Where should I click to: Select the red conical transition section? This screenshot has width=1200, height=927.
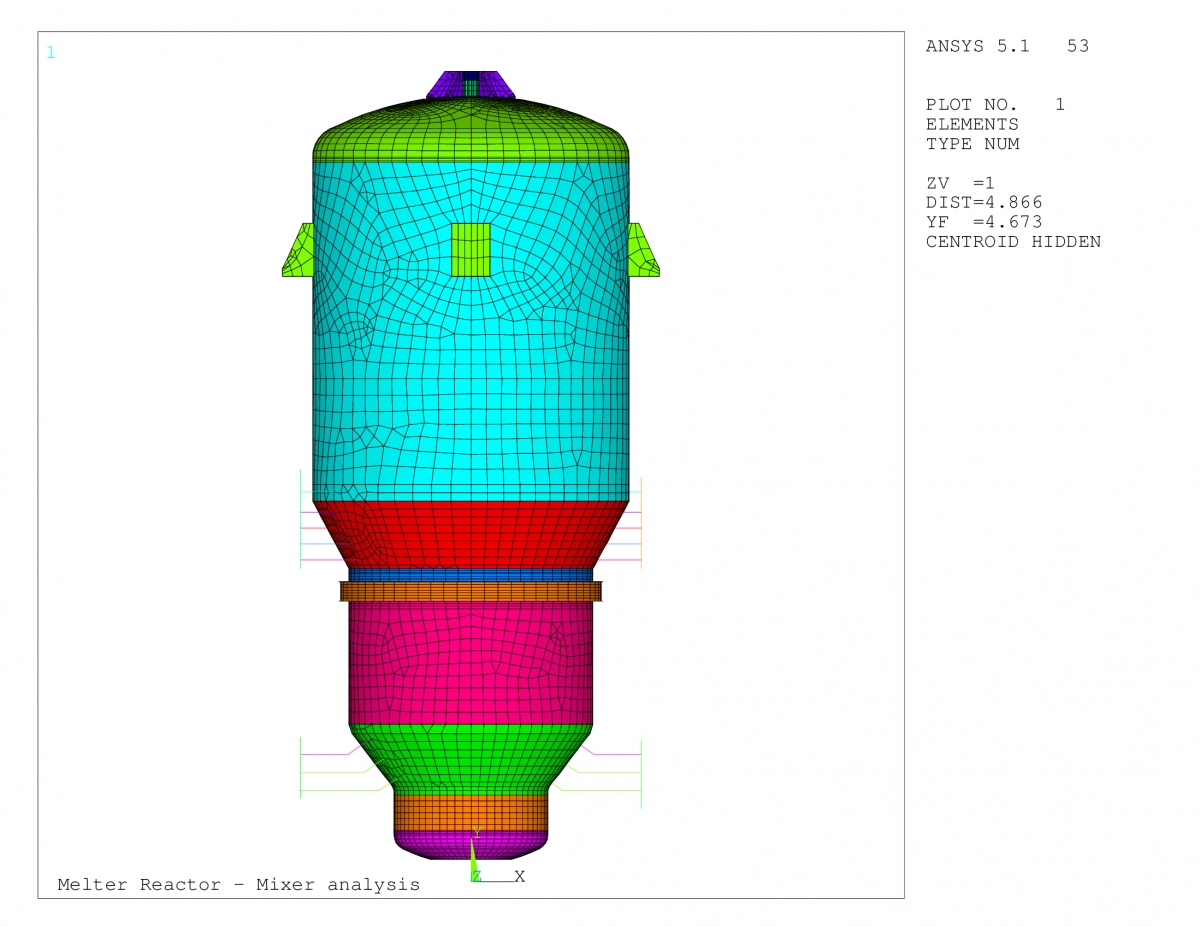pos(471,535)
